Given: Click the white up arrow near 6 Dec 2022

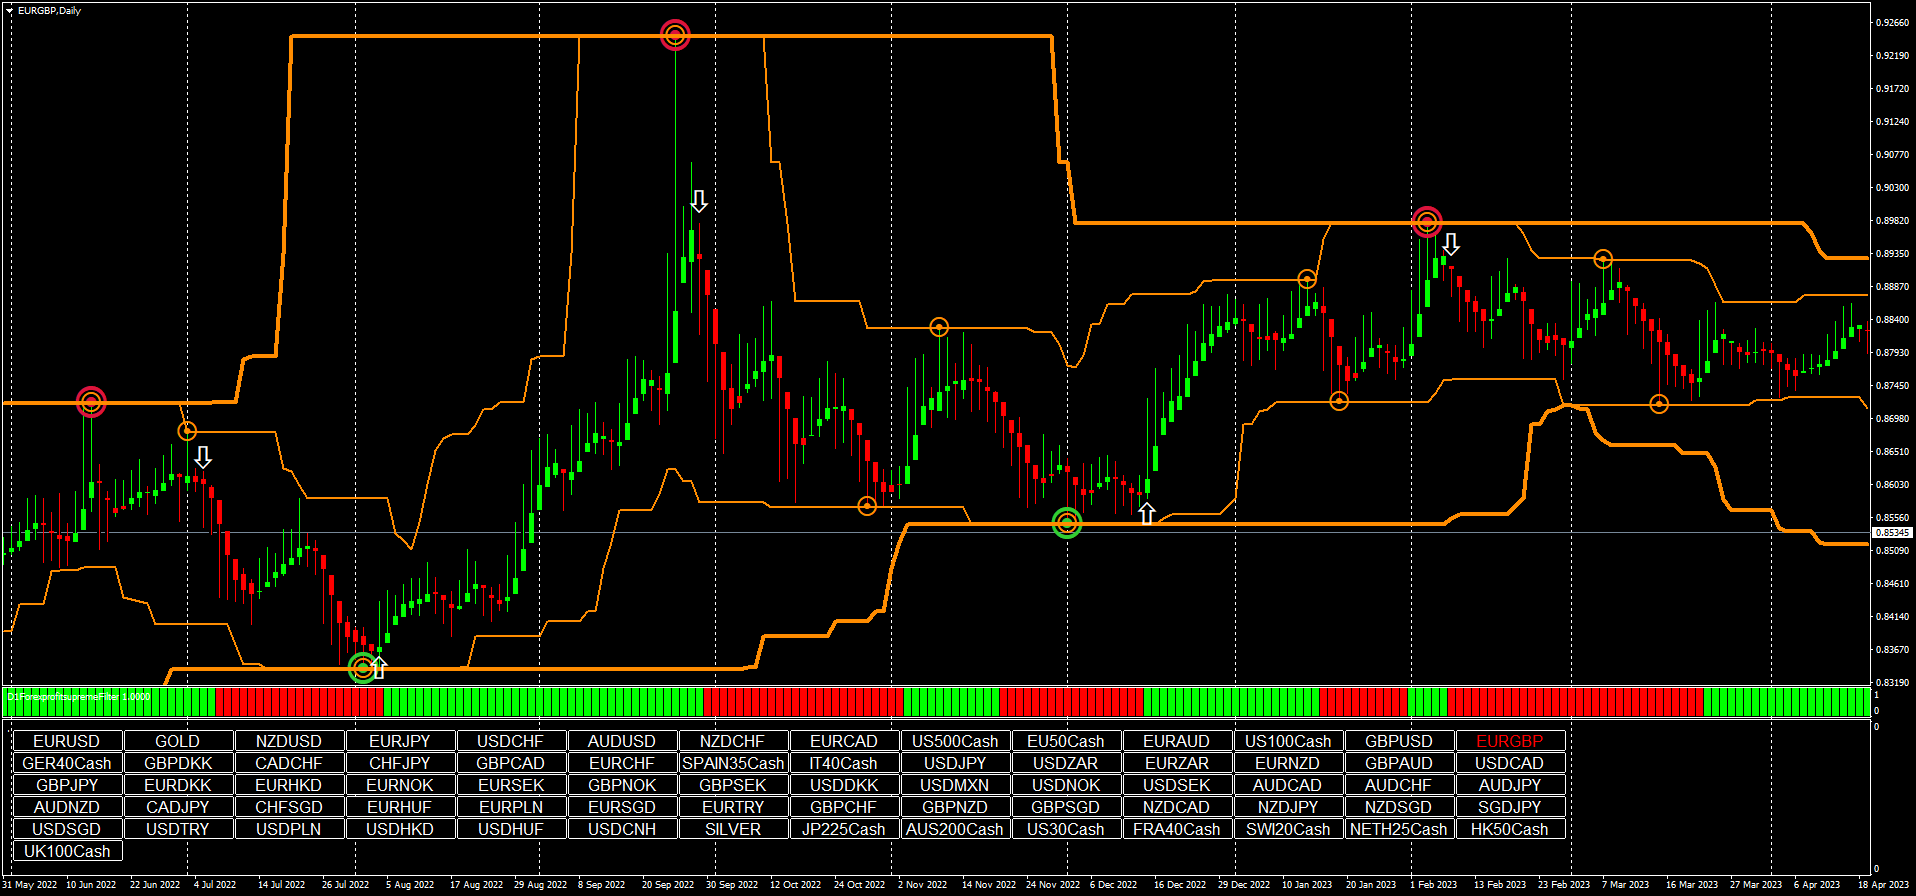Looking at the screenshot, I should (x=1147, y=514).
